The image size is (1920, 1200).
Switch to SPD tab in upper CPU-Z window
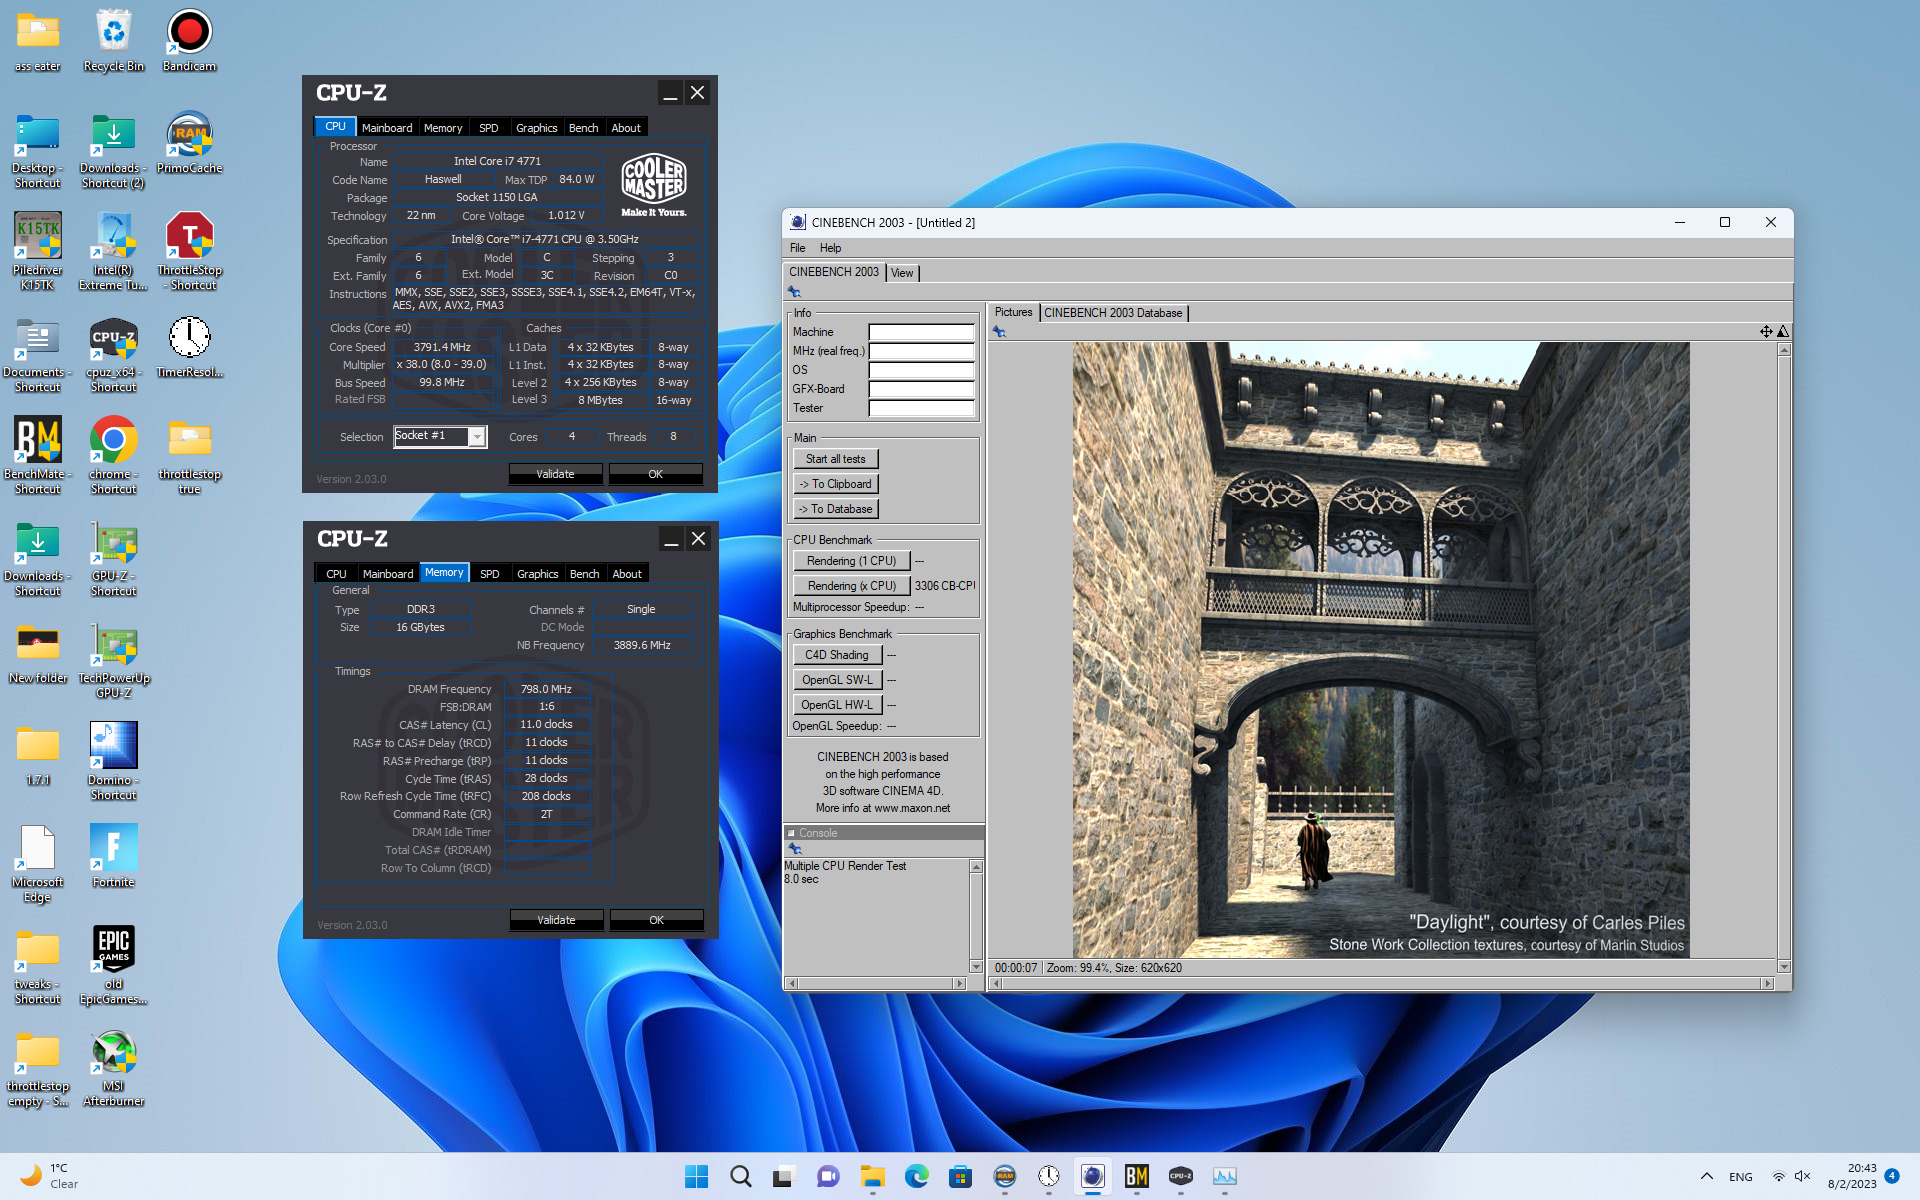click(488, 128)
